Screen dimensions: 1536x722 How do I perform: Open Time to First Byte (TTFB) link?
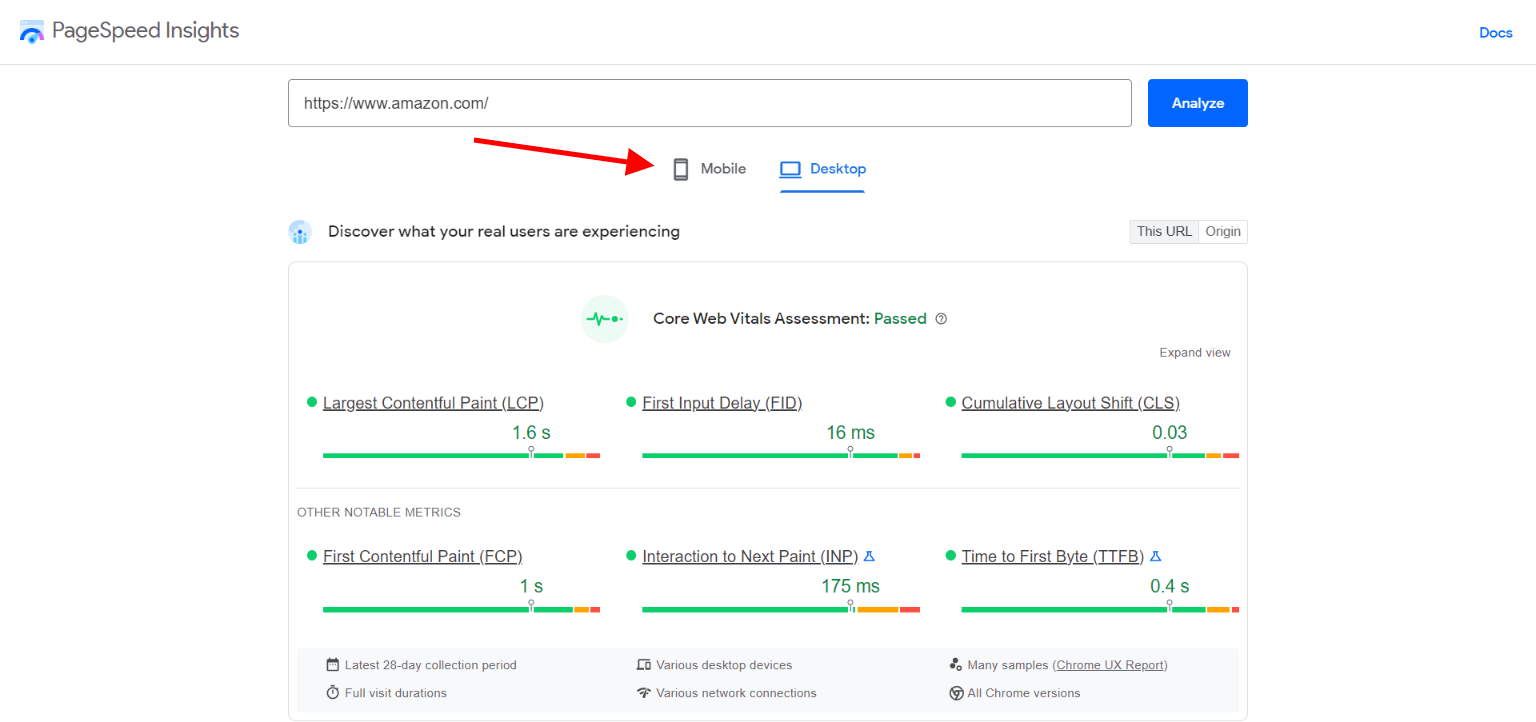tap(1053, 556)
